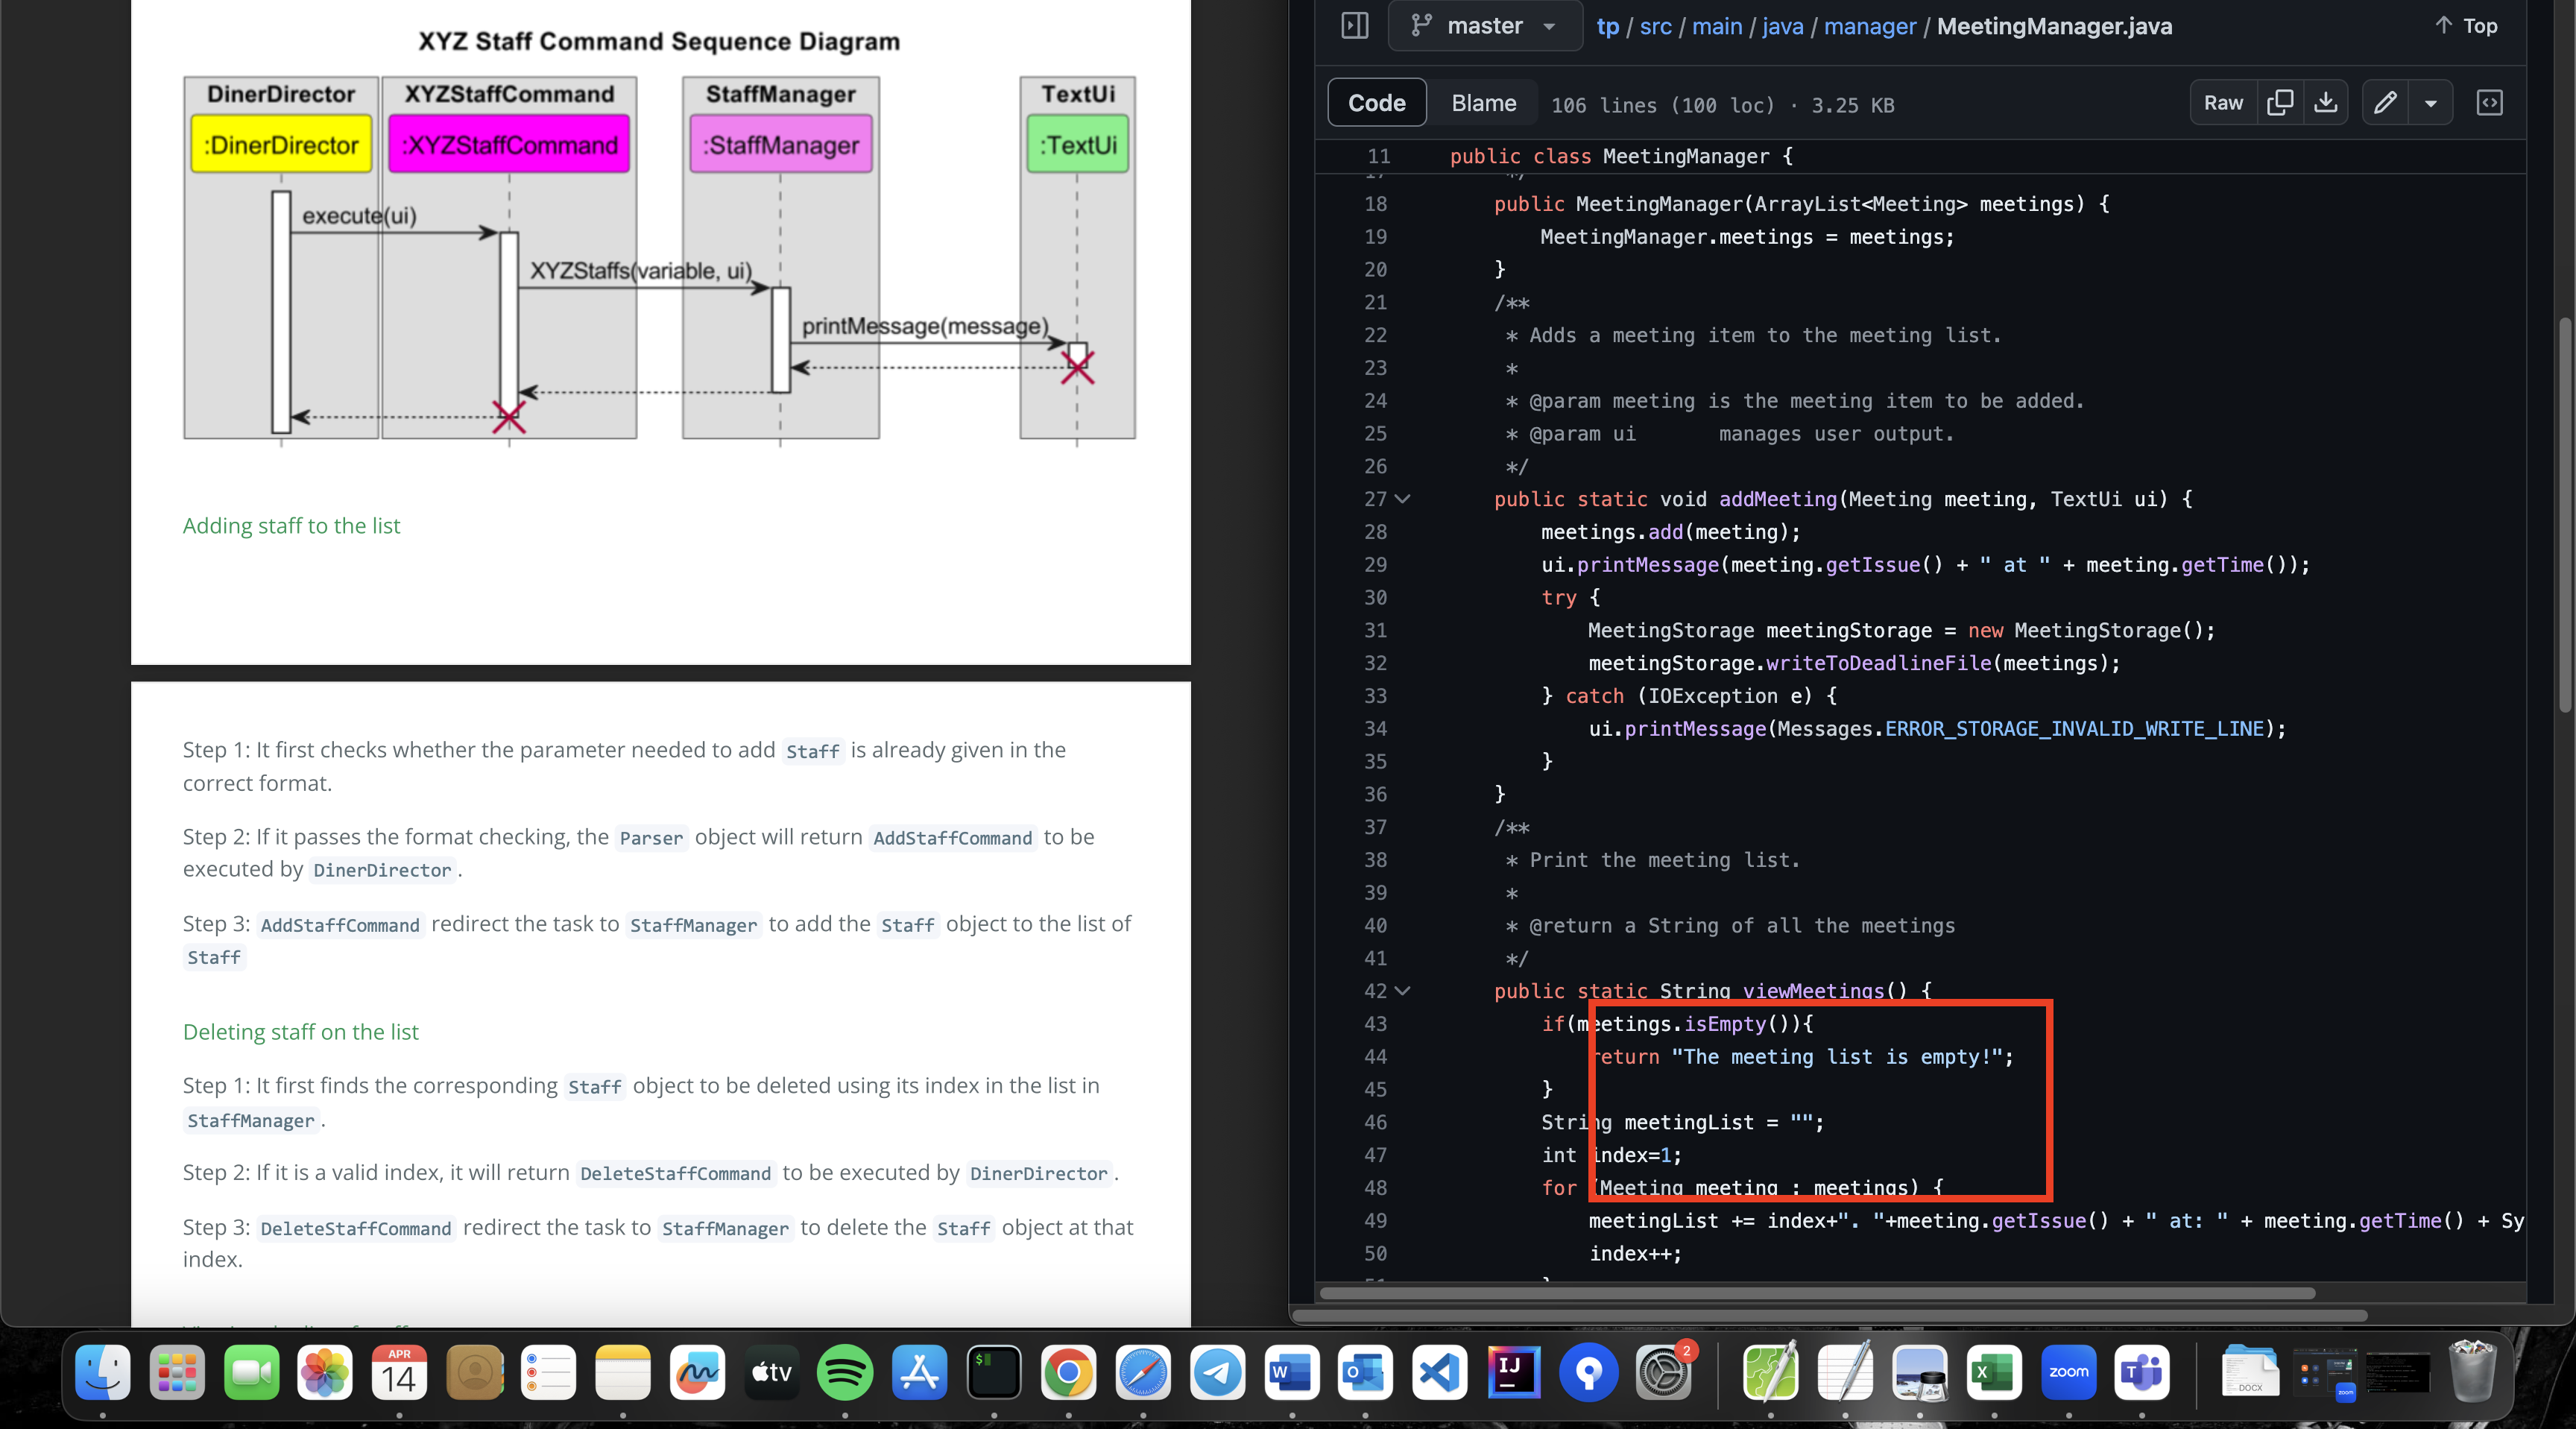The width and height of the screenshot is (2576, 1429).
Task: Collapse the viewMeetings method at line 42
Action: click(1403, 991)
